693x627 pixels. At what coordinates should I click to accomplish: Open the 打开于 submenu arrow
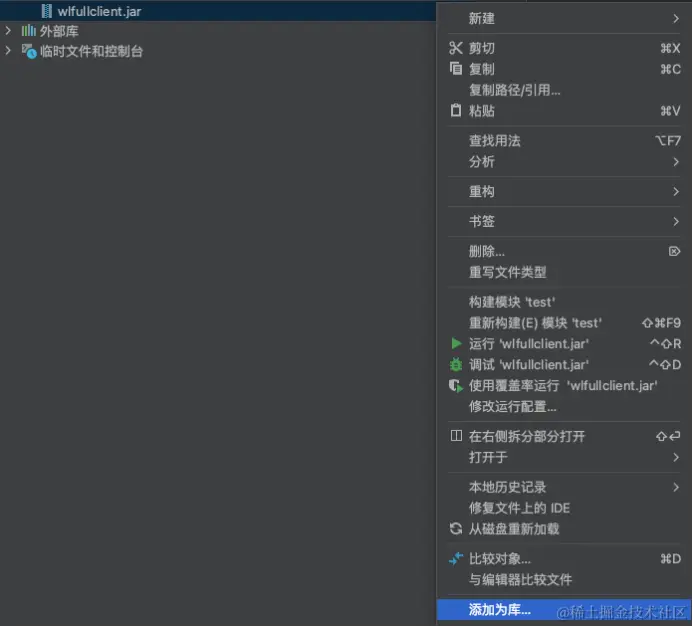coord(676,457)
